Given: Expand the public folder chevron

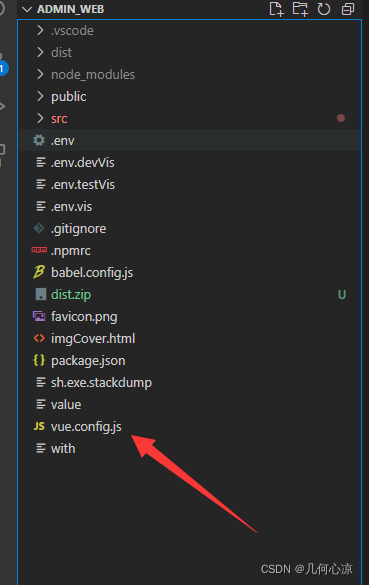Looking at the screenshot, I should point(40,96).
